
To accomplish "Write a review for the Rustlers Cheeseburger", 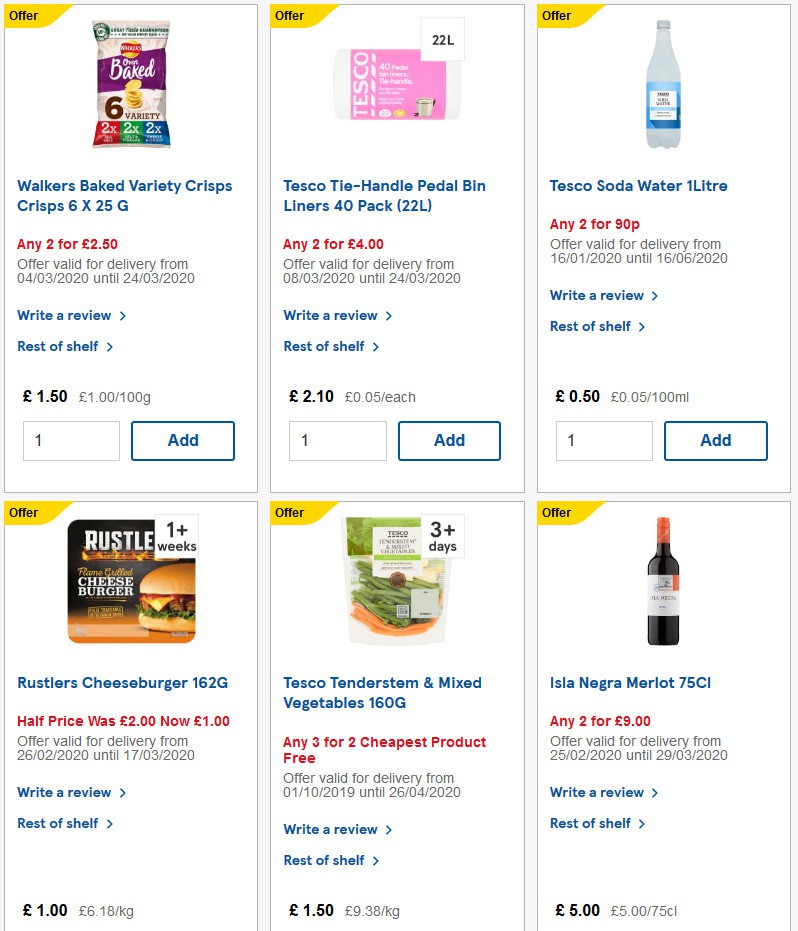I will [x=64, y=792].
